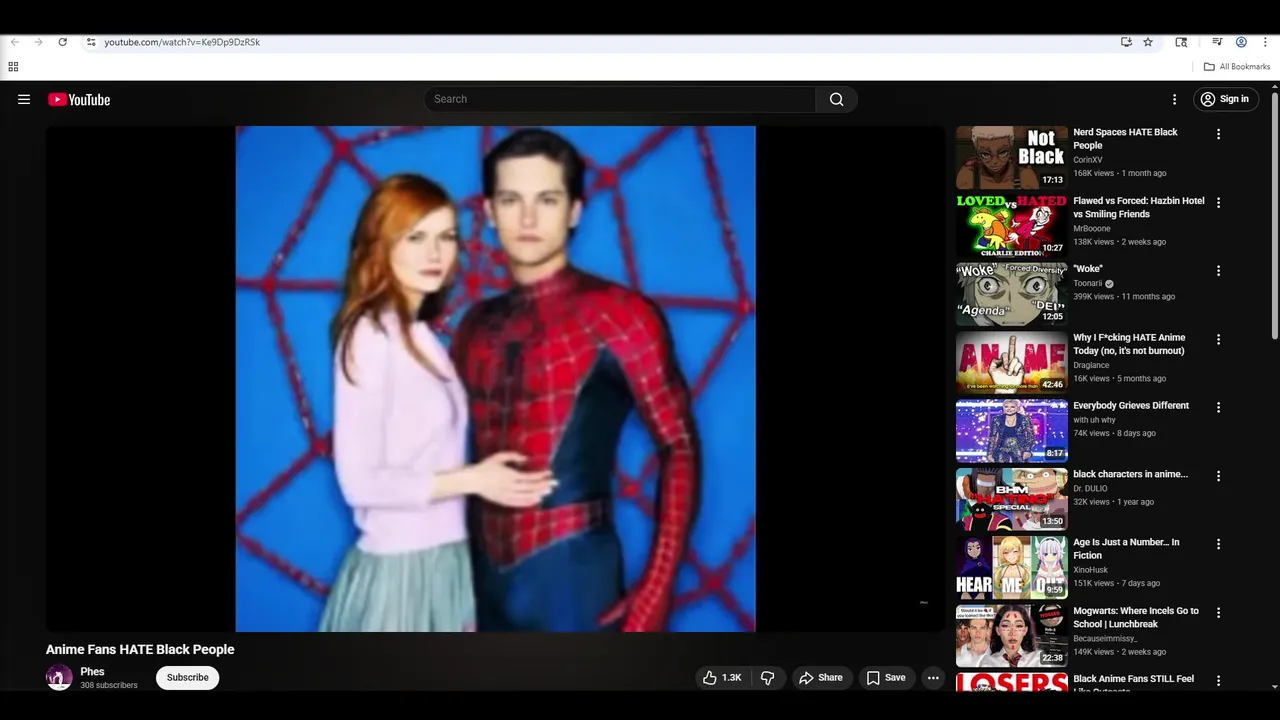
Task: Go to the YouTube home logo
Action: point(79,99)
